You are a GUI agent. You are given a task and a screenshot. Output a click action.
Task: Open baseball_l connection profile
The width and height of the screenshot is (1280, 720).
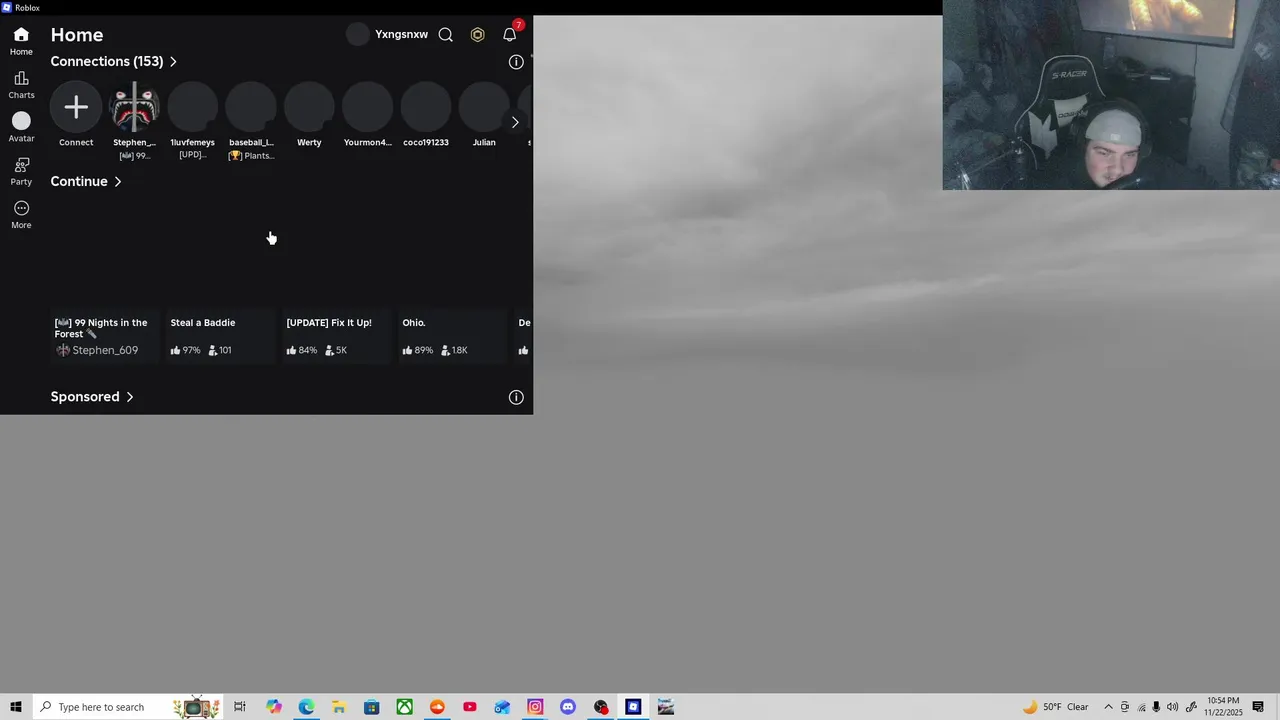pyautogui.click(x=251, y=108)
